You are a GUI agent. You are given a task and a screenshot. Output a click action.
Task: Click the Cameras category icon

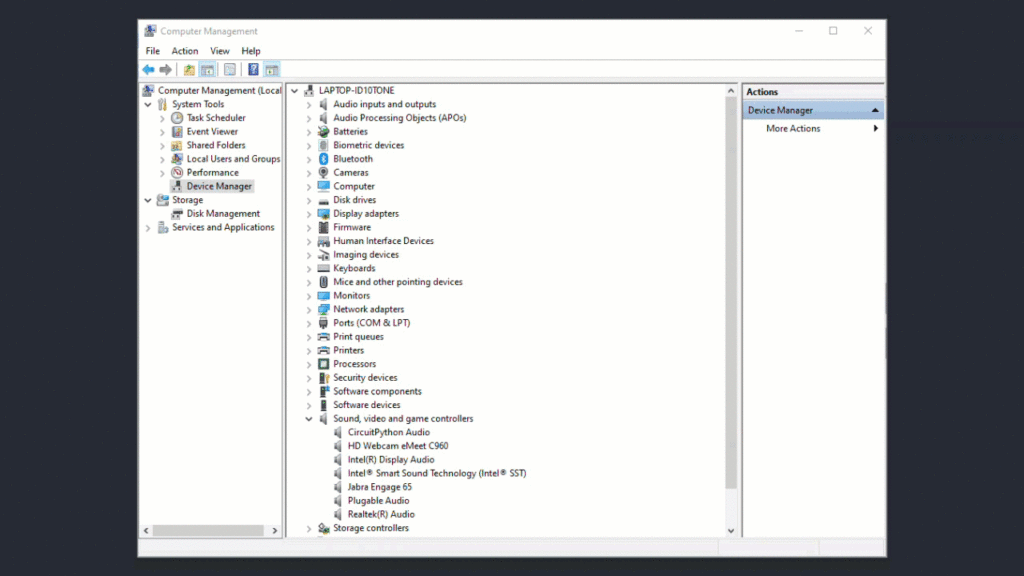(323, 172)
